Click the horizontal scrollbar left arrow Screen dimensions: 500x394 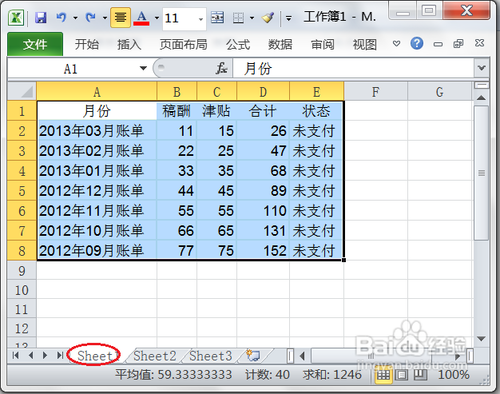tap(302, 356)
